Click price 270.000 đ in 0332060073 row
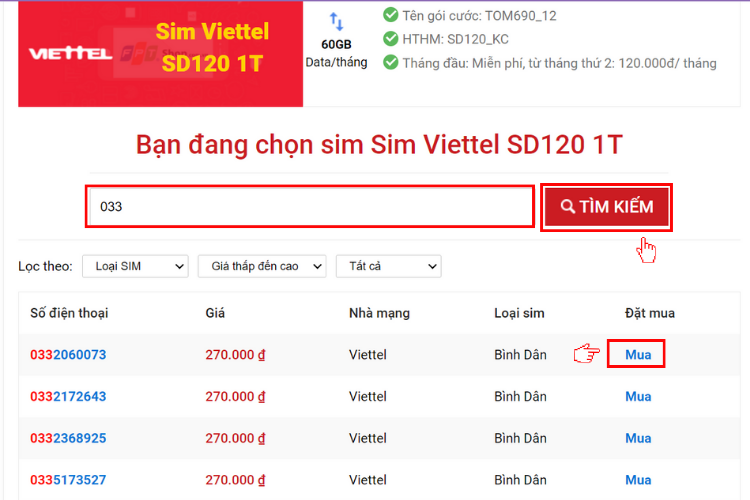This screenshot has height=500, width=750. point(235,355)
